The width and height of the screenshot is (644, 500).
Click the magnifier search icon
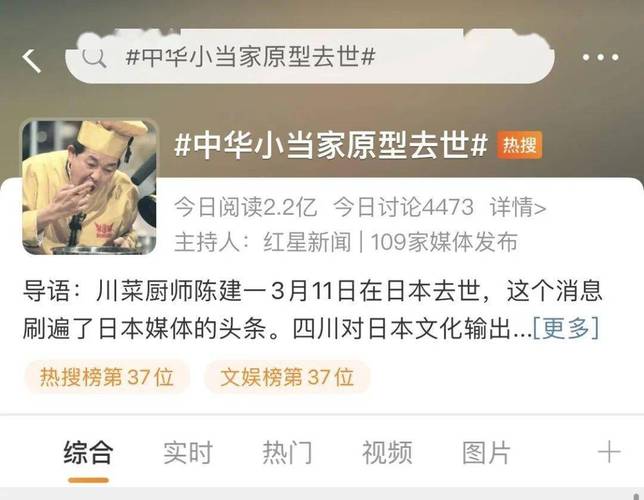94,58
